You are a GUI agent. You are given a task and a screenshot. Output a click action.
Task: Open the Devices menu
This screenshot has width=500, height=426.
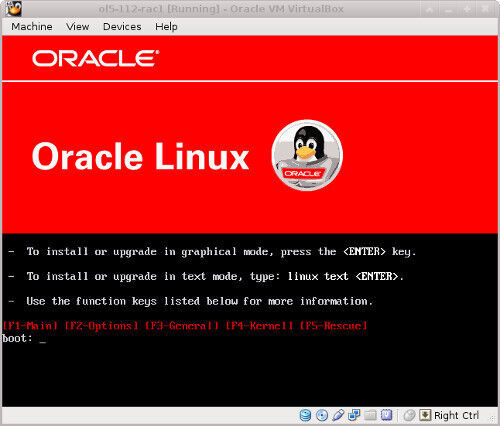(x=122, y=27)
